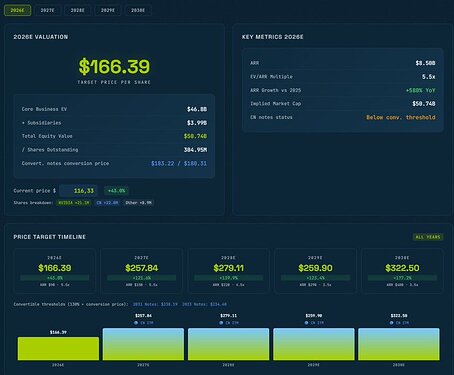Click the Subsidiaries value $3.99B
This screenshot has height=375, width=454.
(197, 123)
